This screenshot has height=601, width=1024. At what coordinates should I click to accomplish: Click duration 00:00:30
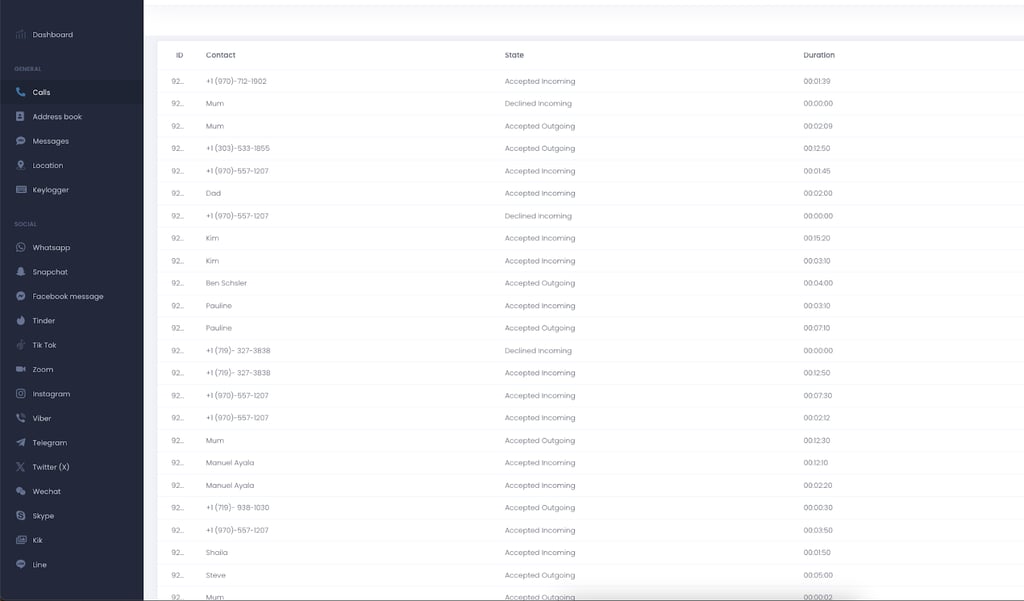pos(818,508)
